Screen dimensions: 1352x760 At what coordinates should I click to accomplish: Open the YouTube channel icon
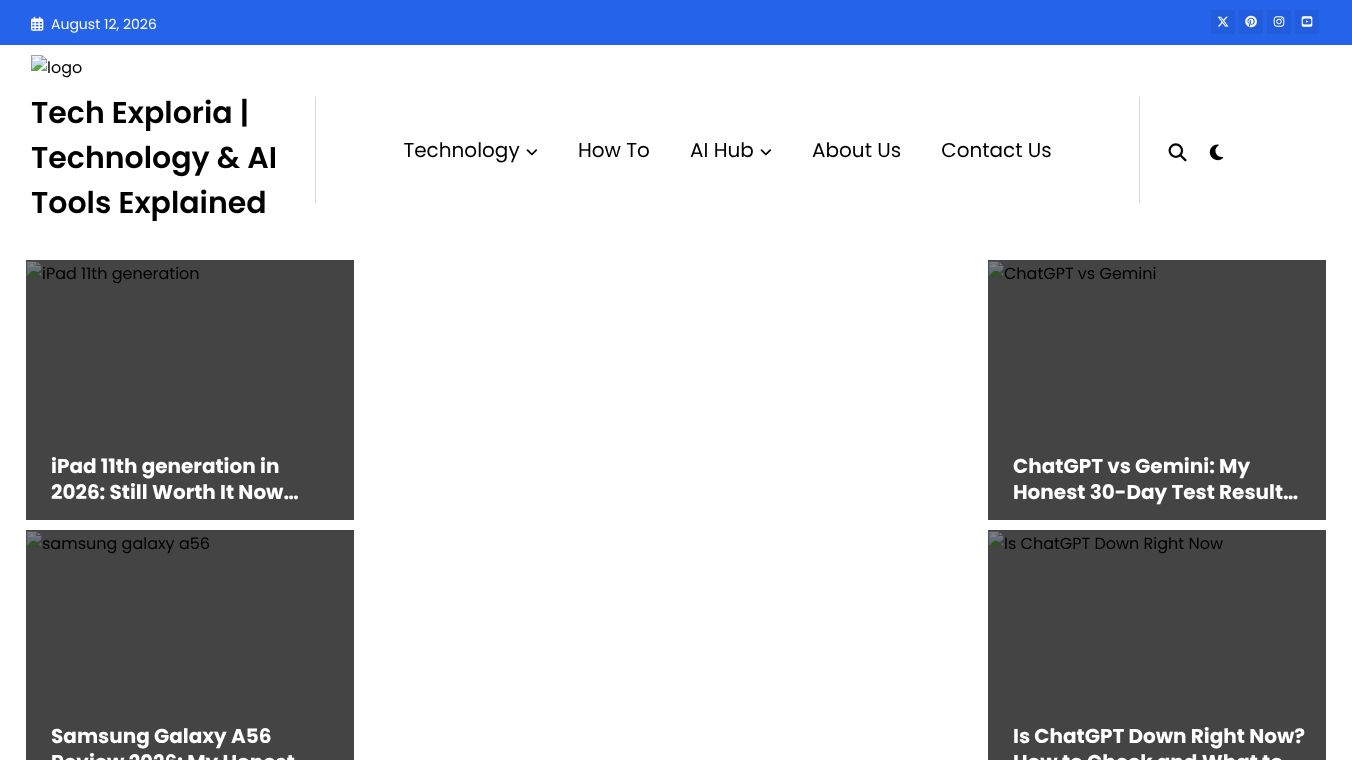tap(1307, 22)
